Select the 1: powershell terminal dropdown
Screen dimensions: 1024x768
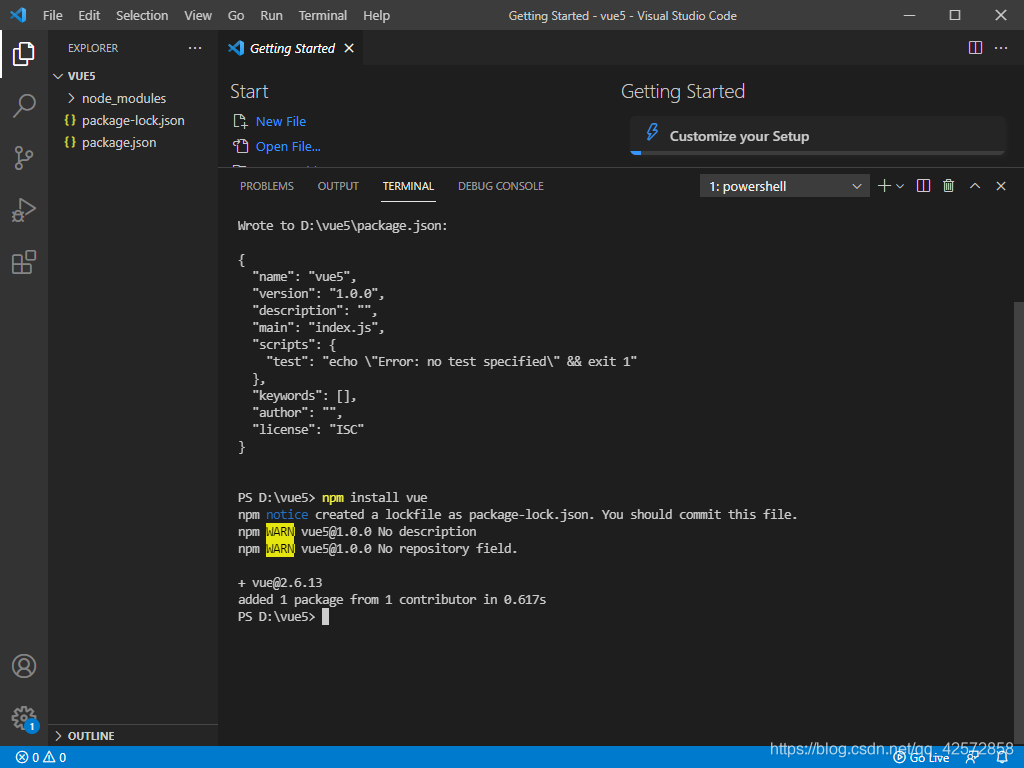click(x=784, y=186)
